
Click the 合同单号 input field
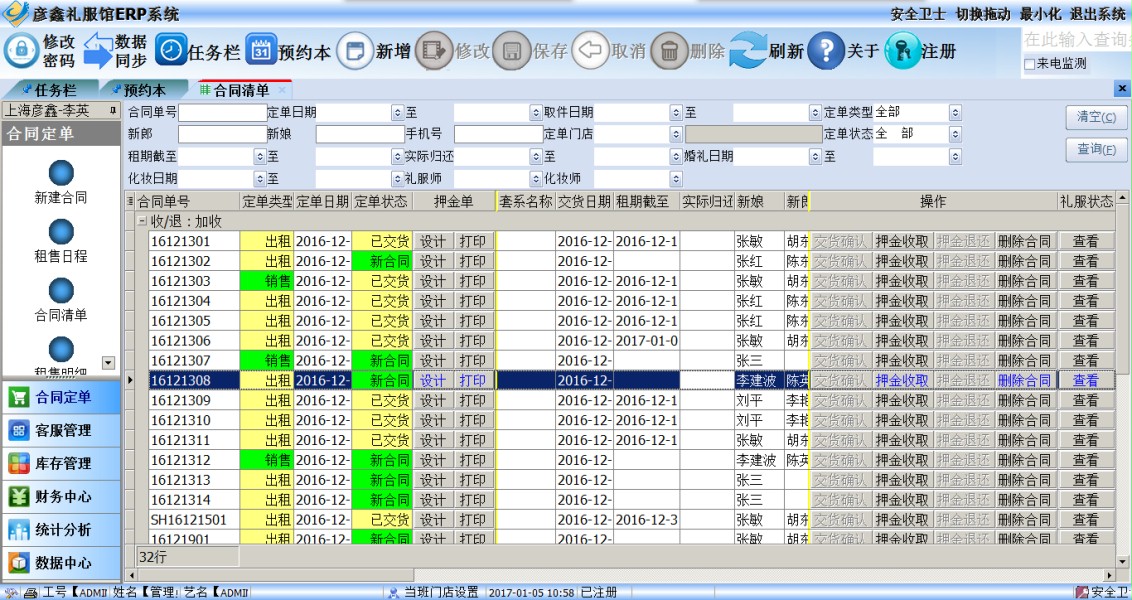click(222, 113)
